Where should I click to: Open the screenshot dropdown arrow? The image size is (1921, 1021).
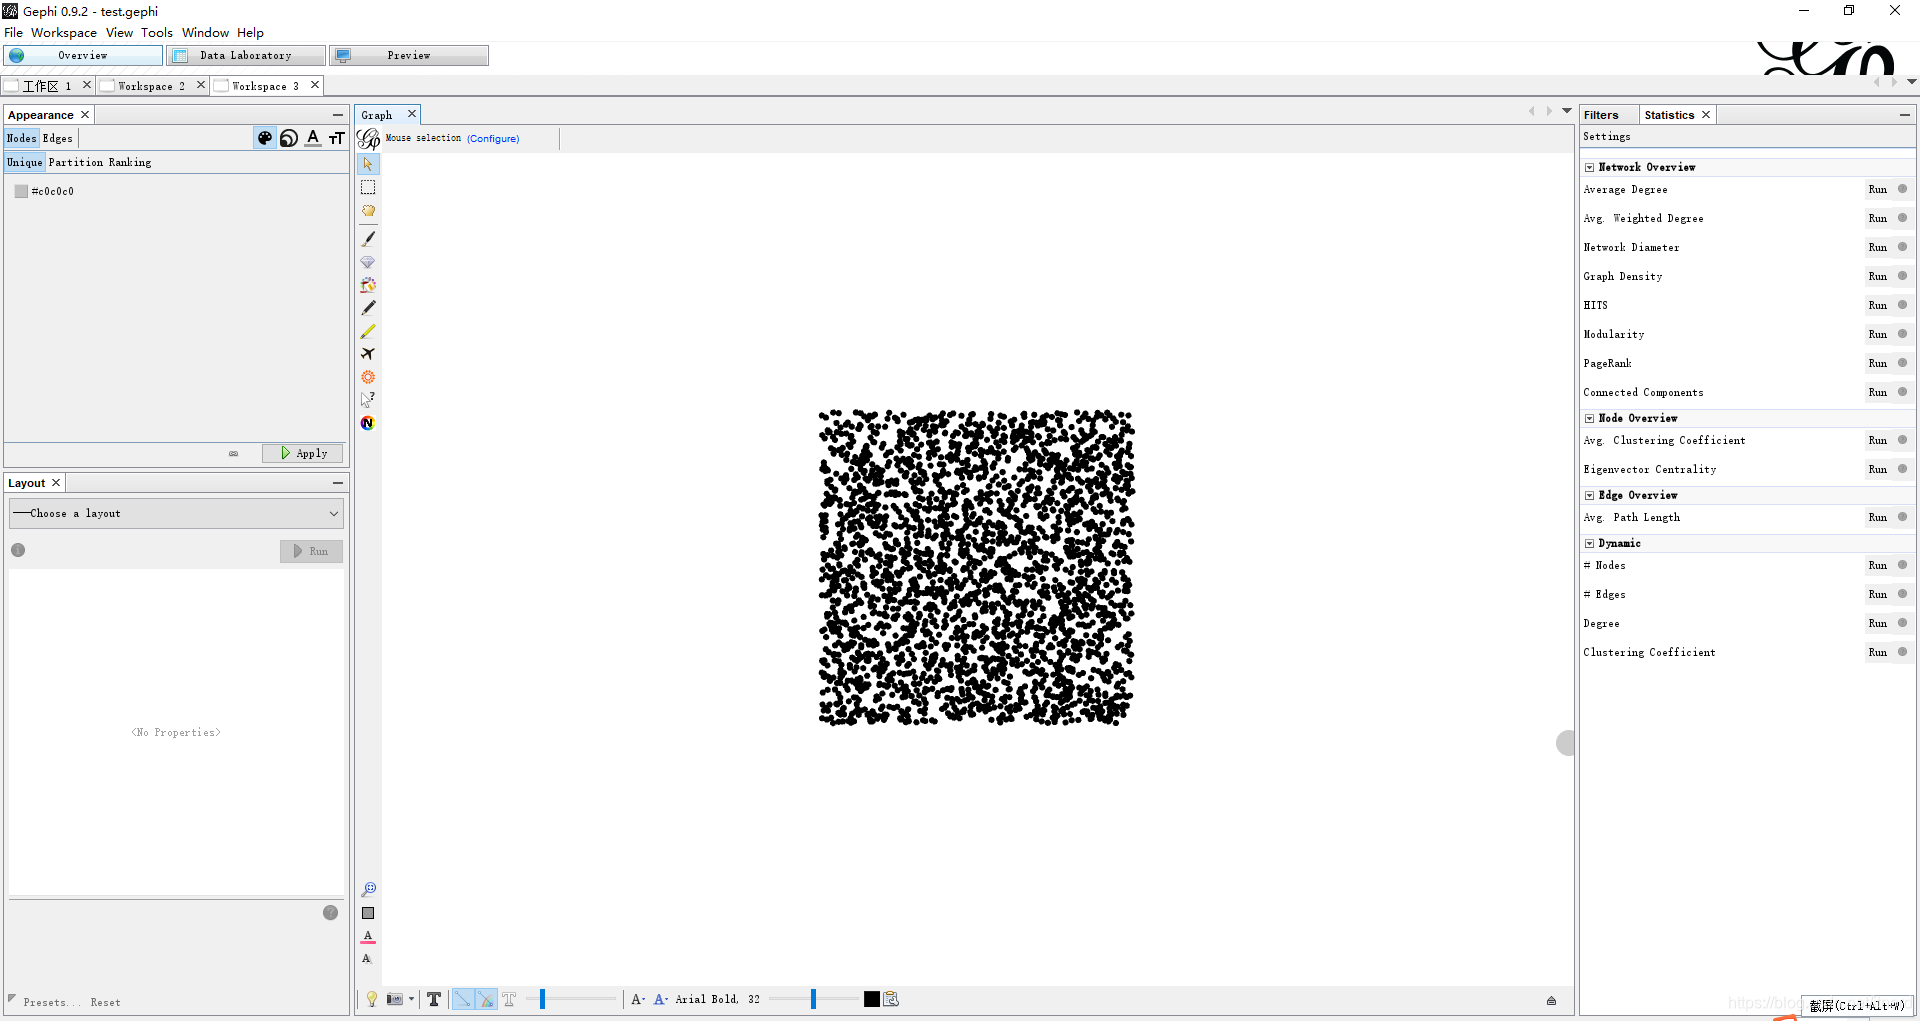(x=411, y=999)
